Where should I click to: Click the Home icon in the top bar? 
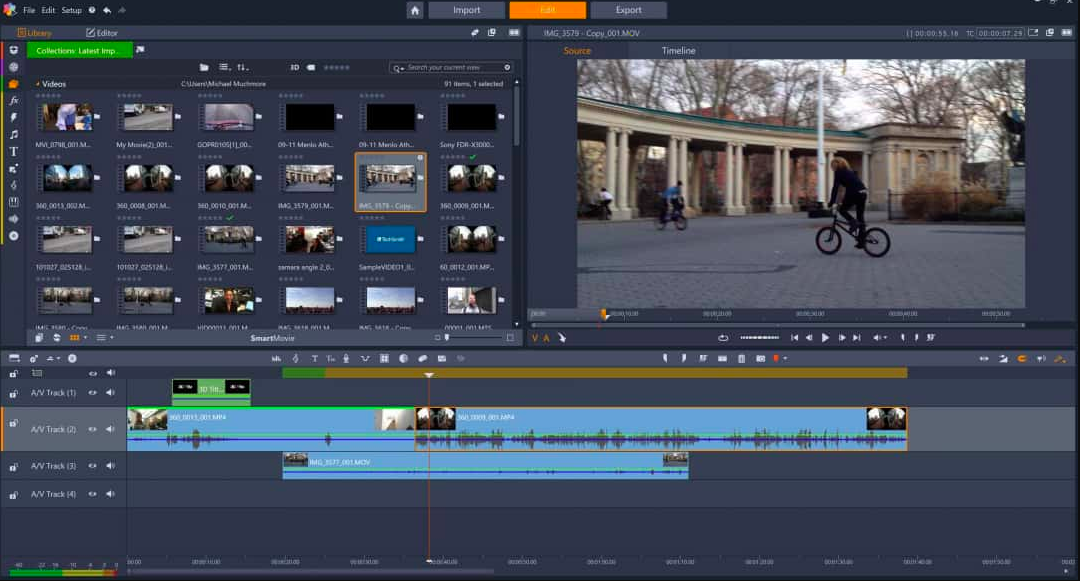[x=415, y=10]
